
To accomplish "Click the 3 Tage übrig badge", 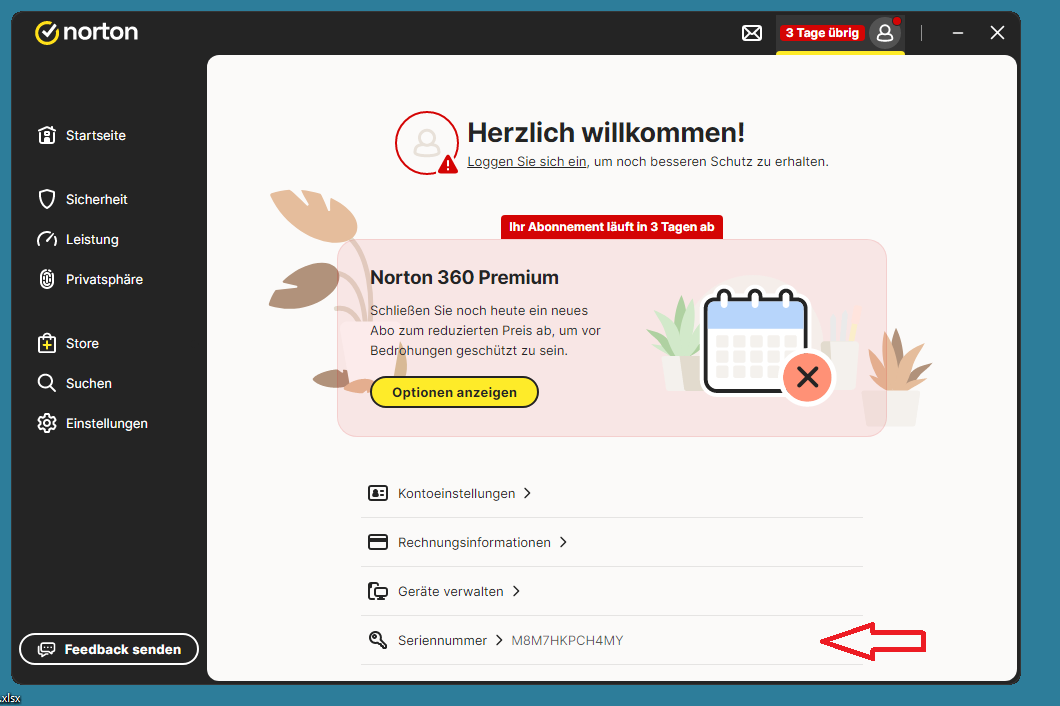I will pyautogui.click(x=821, y=33).
